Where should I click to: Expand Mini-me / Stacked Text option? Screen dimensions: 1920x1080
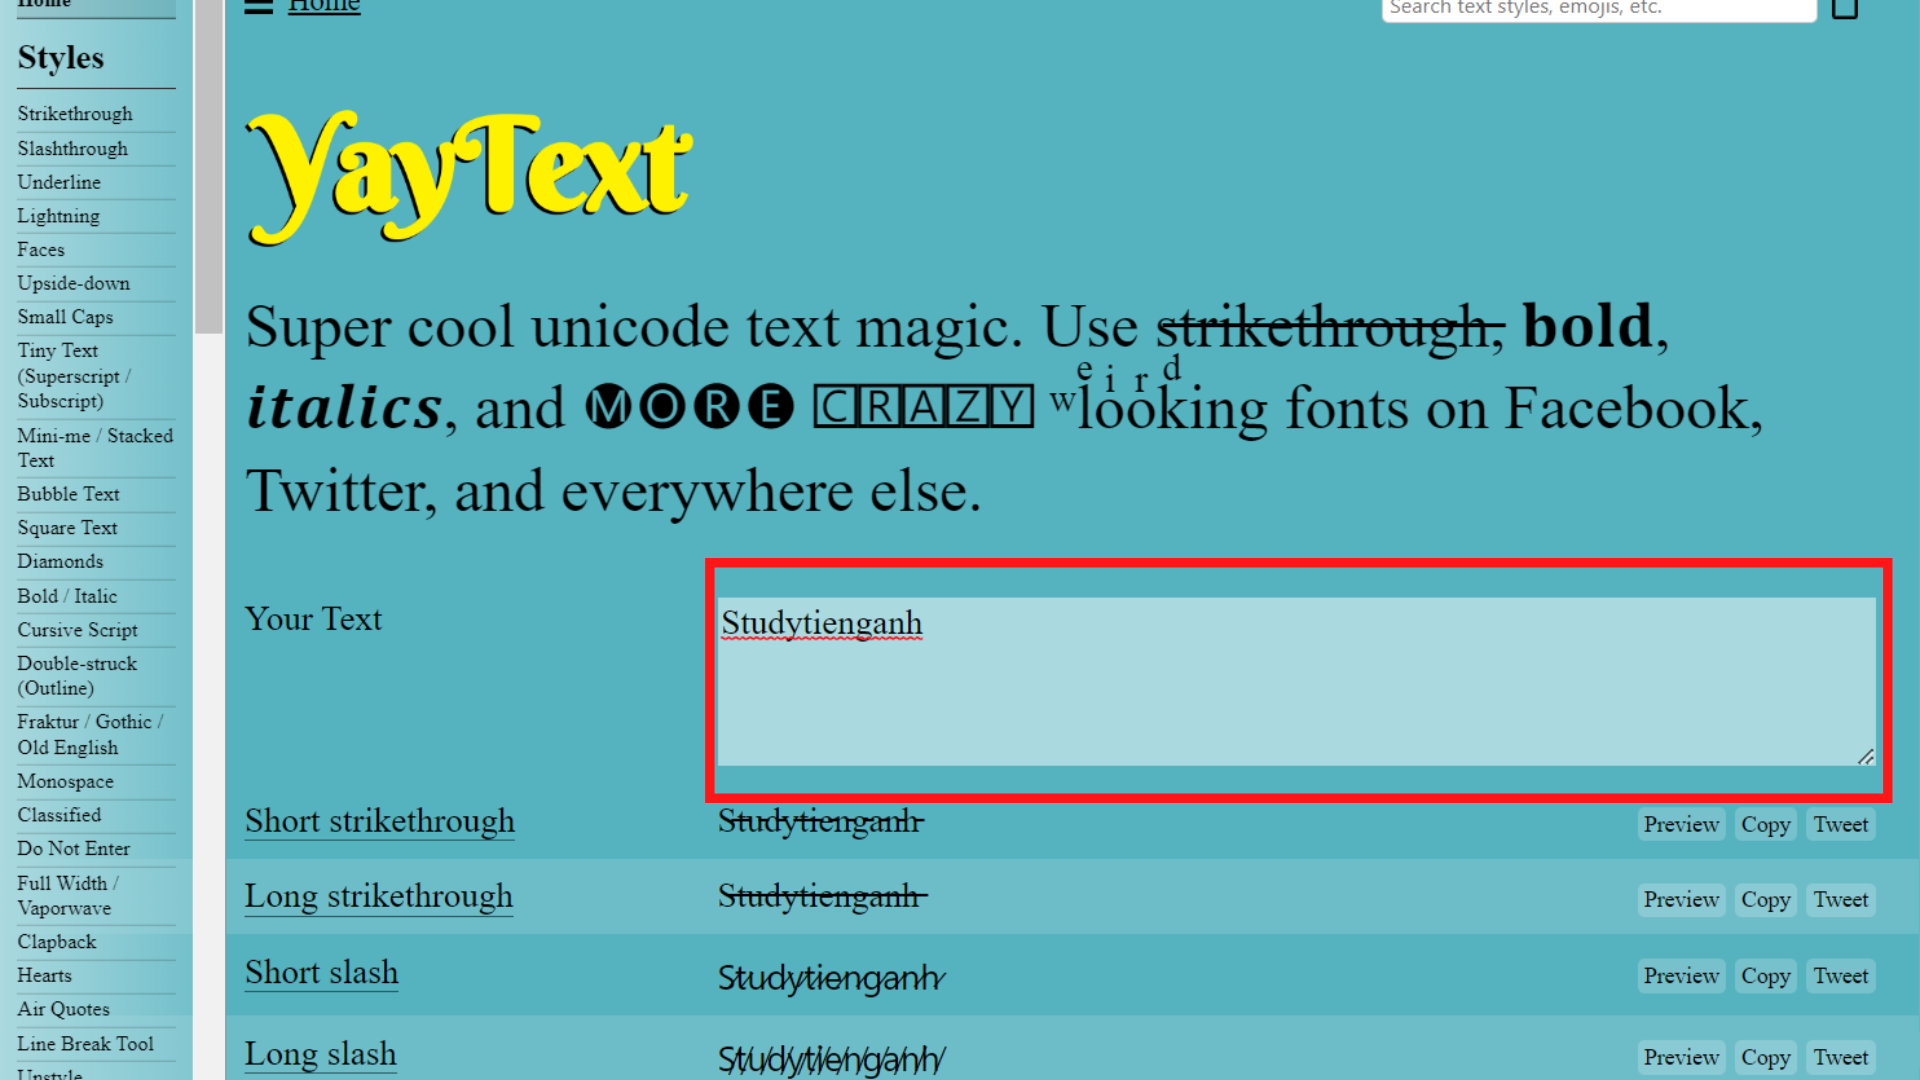pyautogui.click(x=95, y=447)
